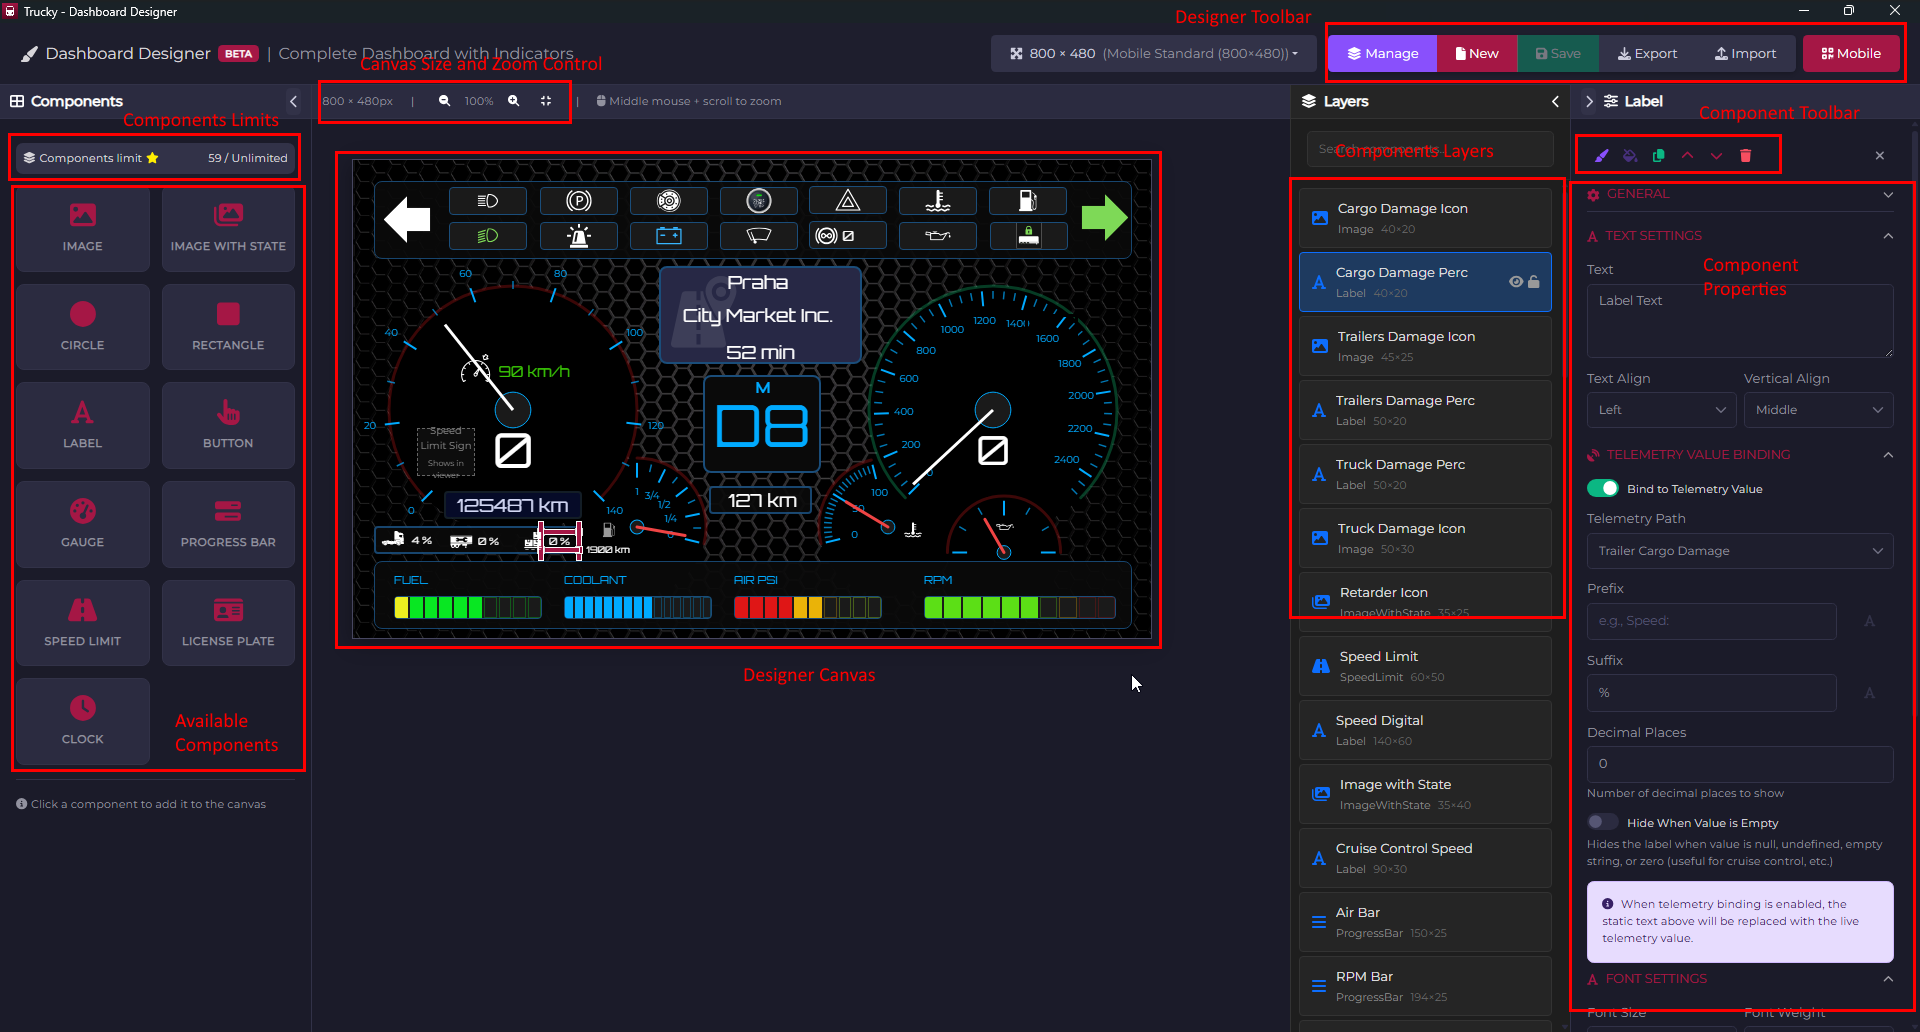Move layer up with the up arrow

click(1688, 156)
